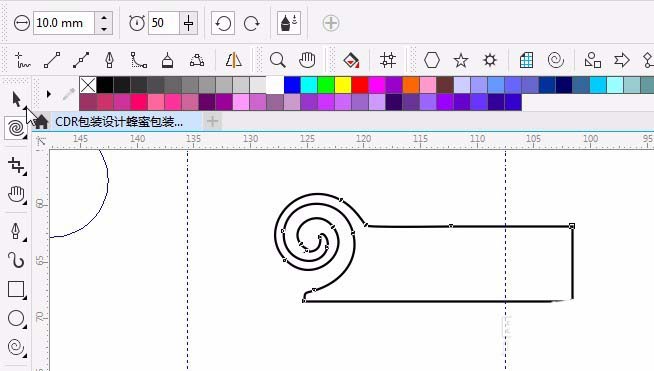Image resolution: width=654 pixels, height=371 pixels.
Task: Decrease nib size with the down spinner arrow
Action: (103, 28)
